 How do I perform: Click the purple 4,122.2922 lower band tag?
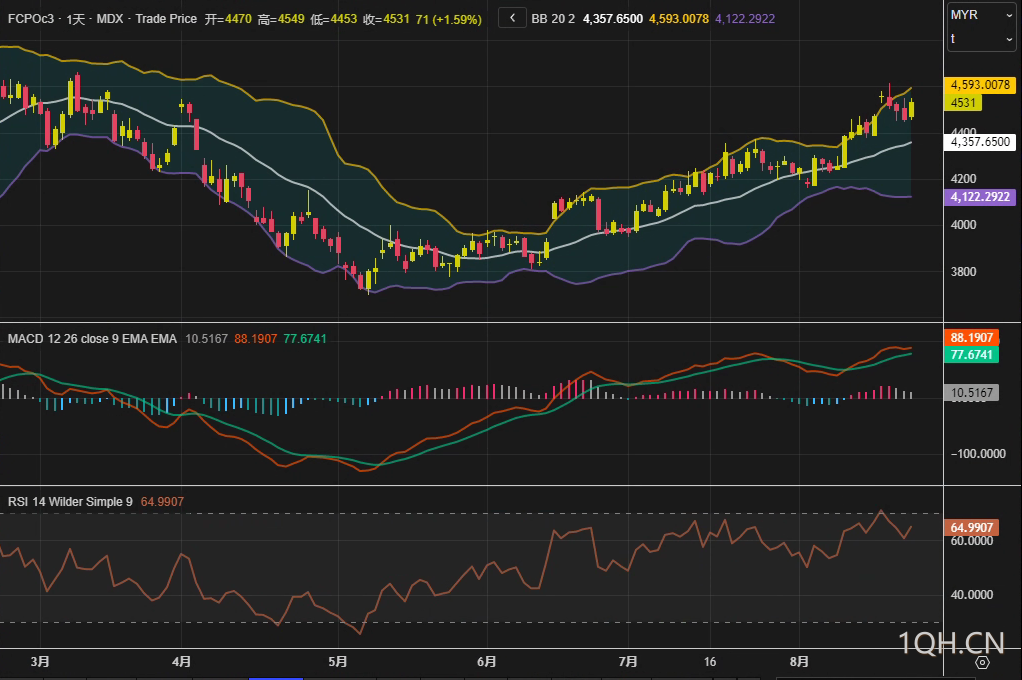[x=980, y=198]
